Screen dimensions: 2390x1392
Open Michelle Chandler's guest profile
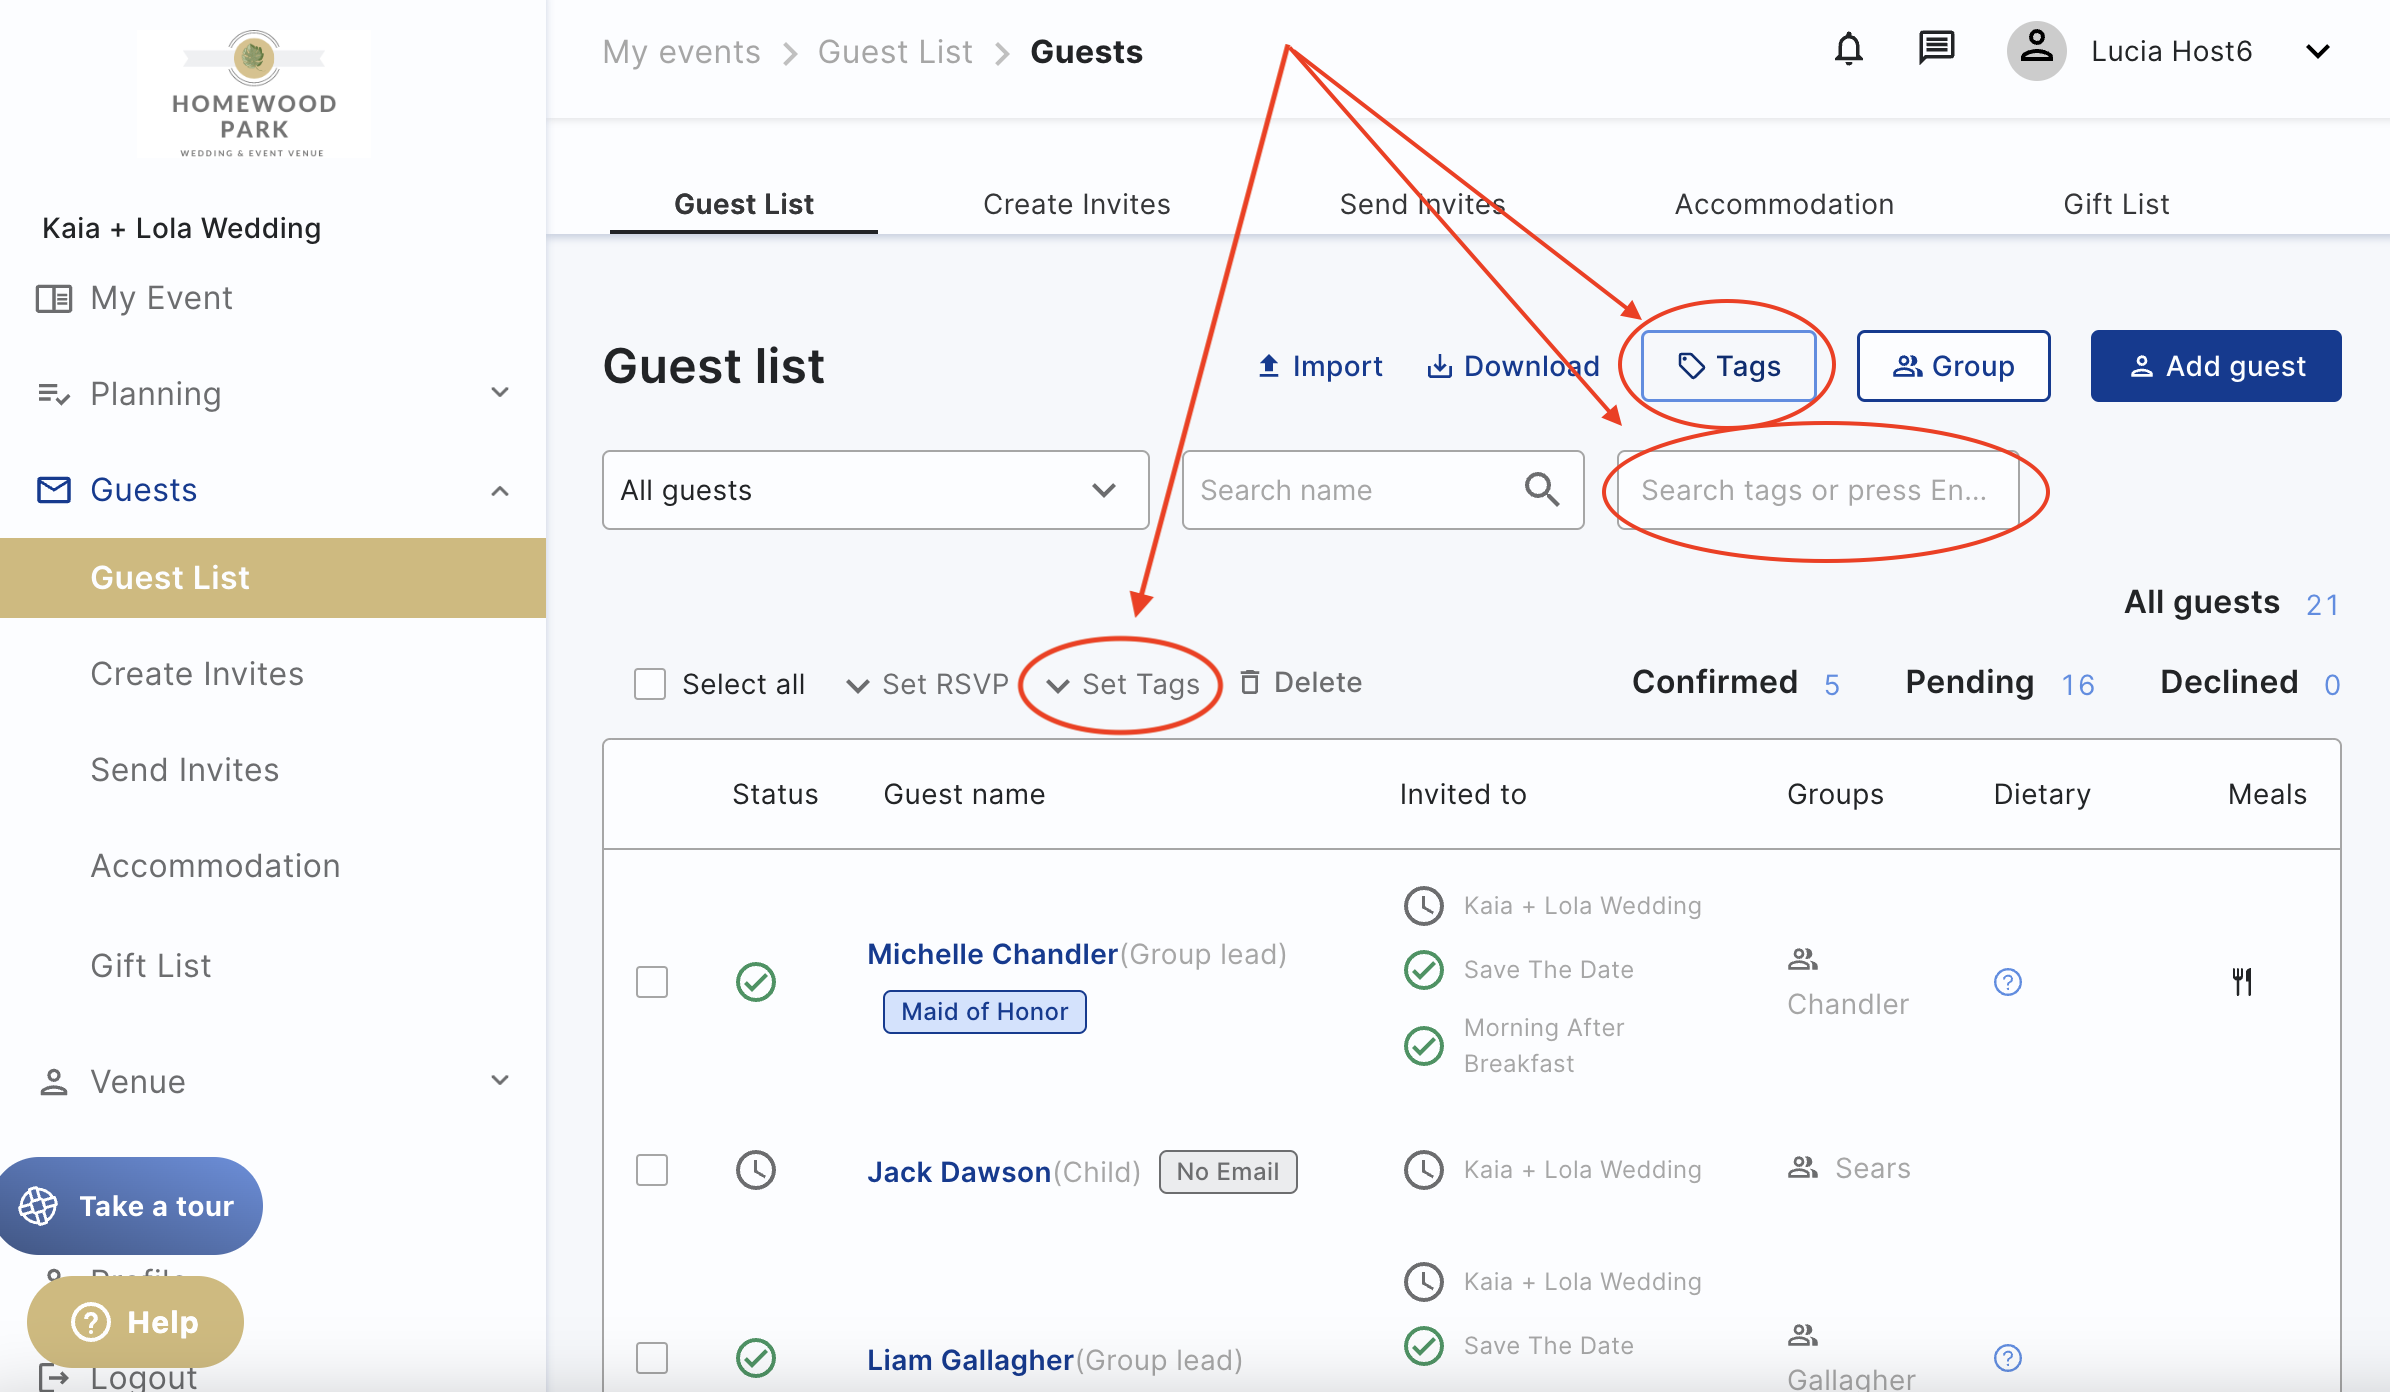pyautogui.click(x=992, y=954)
